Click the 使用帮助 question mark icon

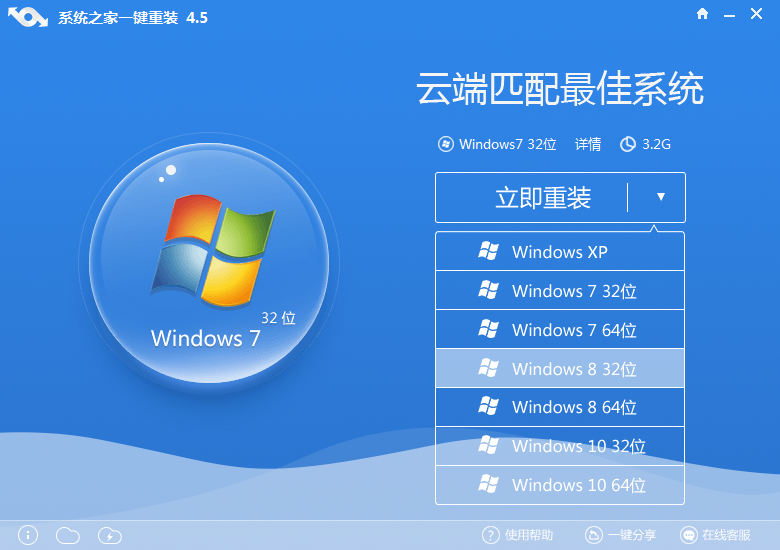490,535
